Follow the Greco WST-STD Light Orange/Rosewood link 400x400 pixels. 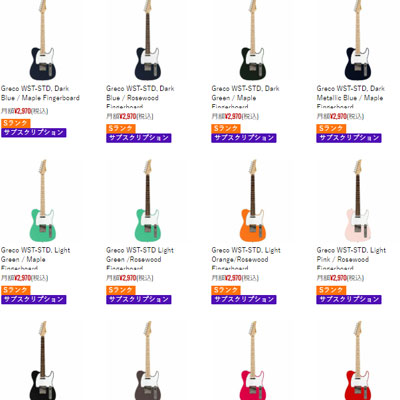point(246,258)
